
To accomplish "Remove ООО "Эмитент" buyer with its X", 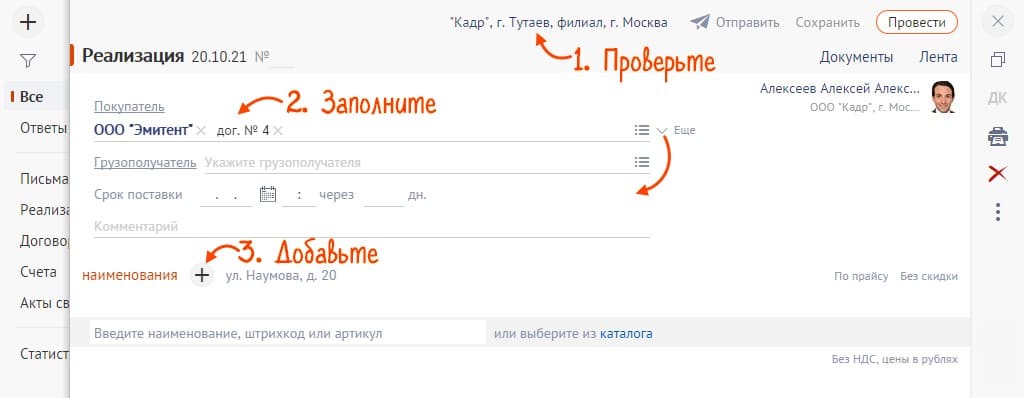I will click(200, 130).
